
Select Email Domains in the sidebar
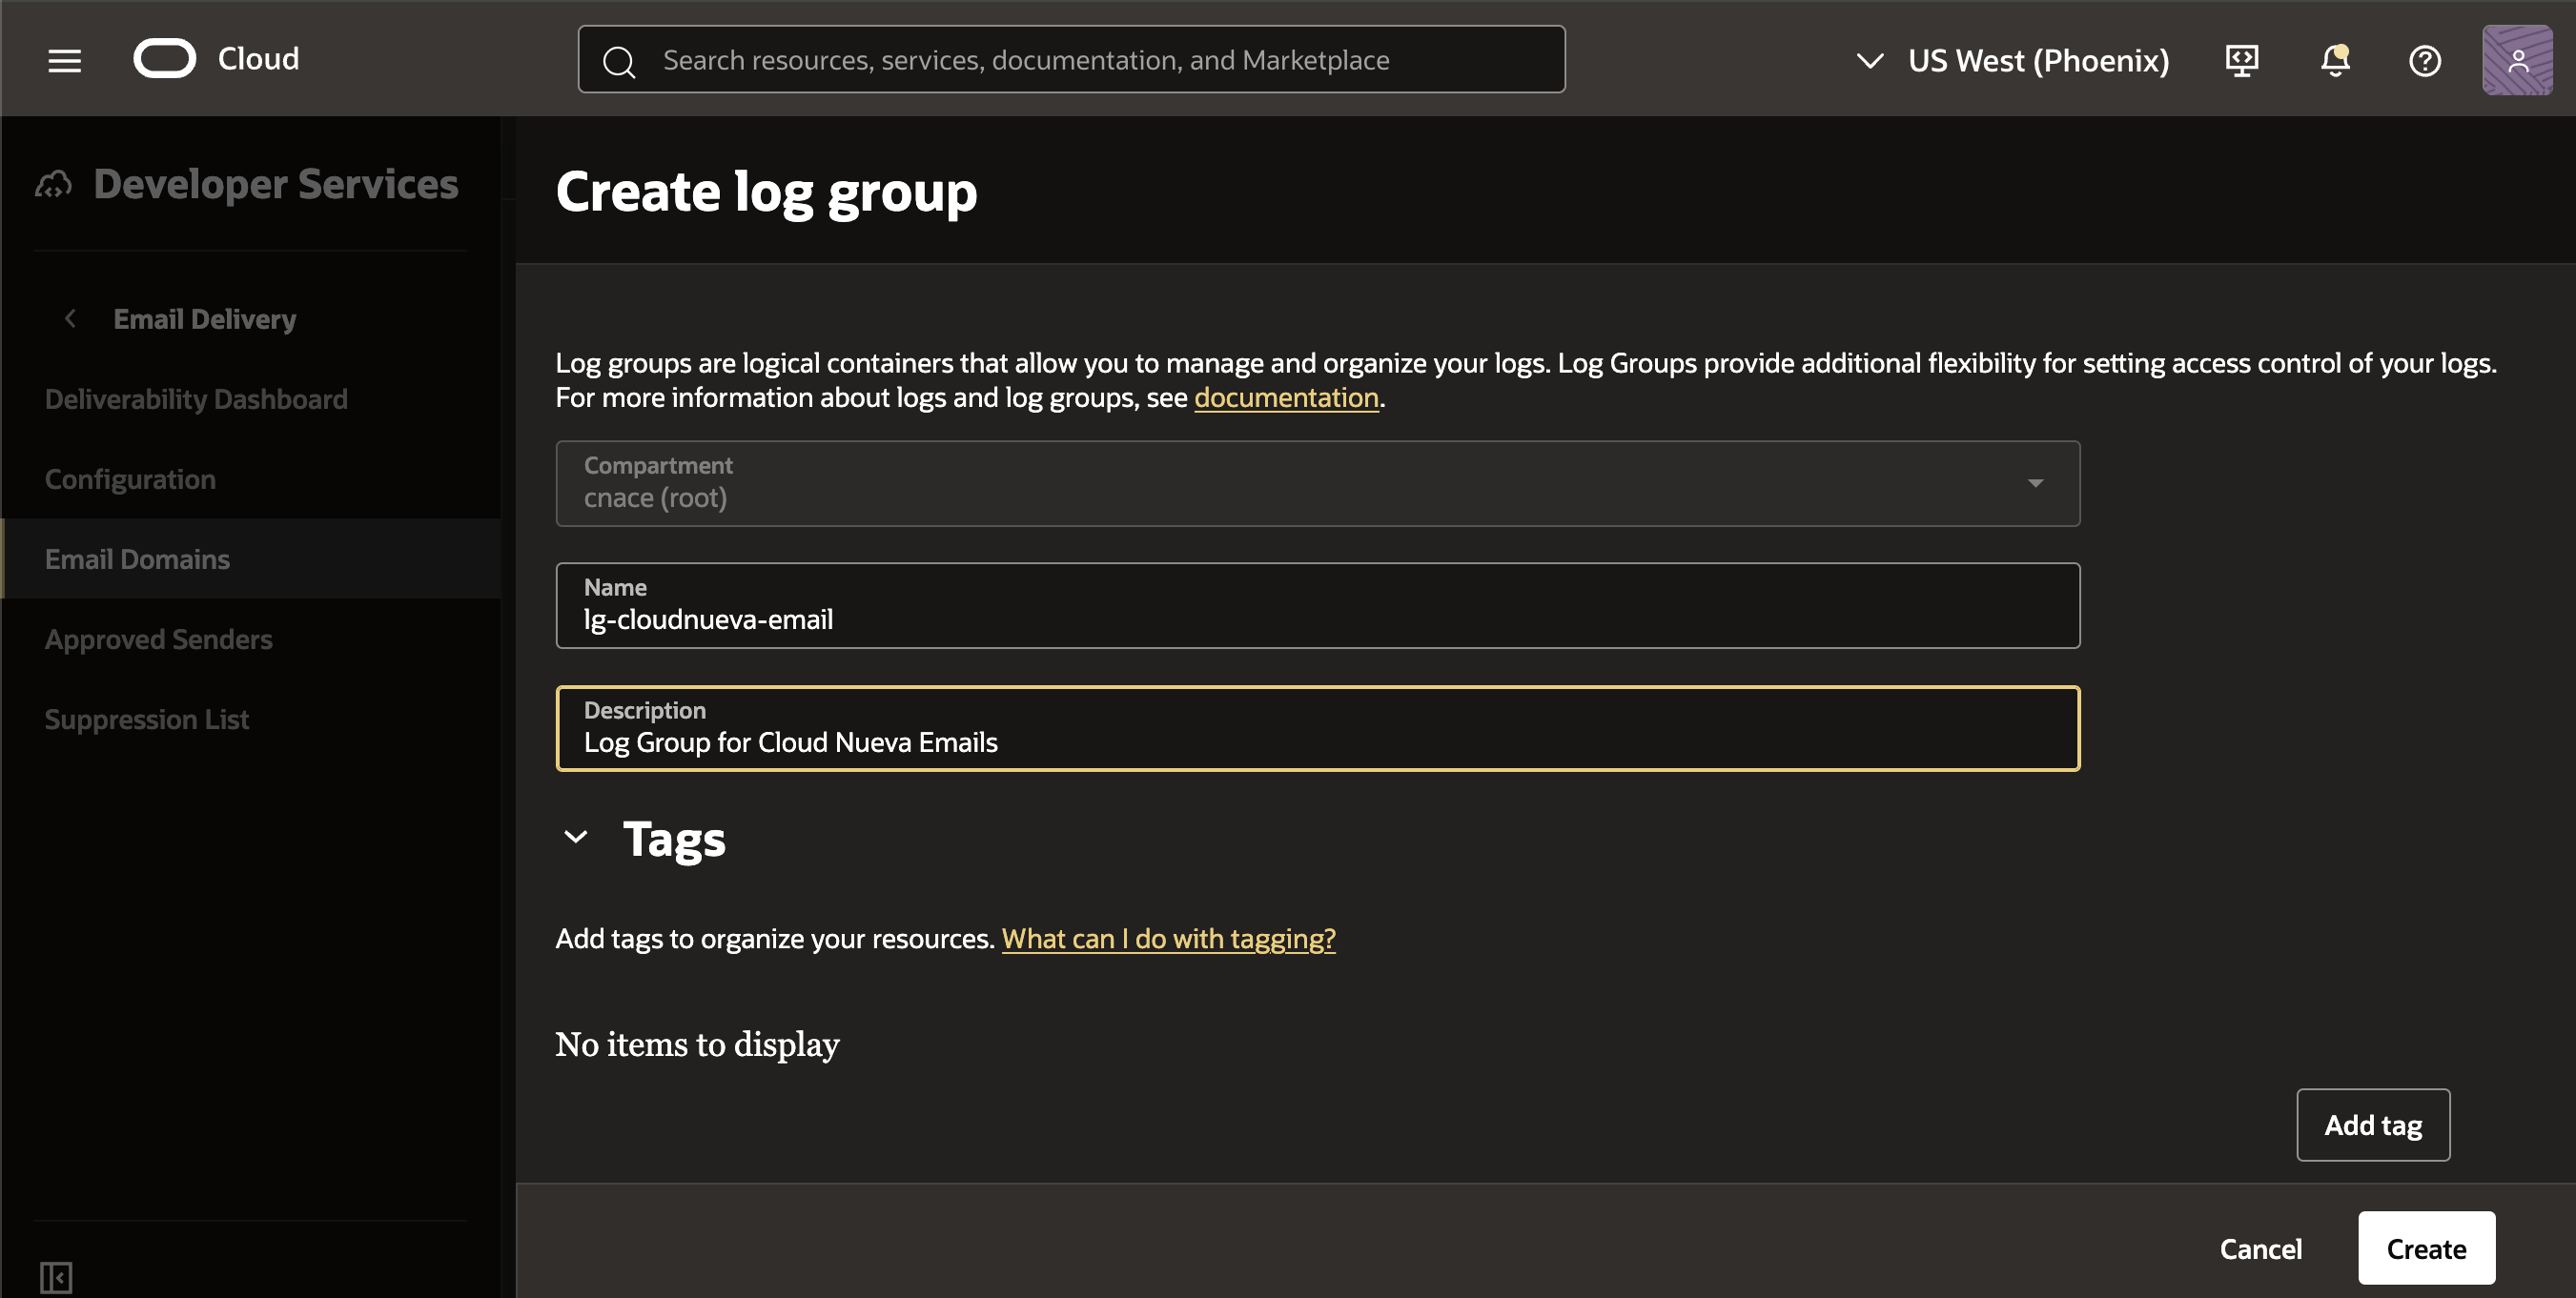pyautogui.click(x=137, y=558)
